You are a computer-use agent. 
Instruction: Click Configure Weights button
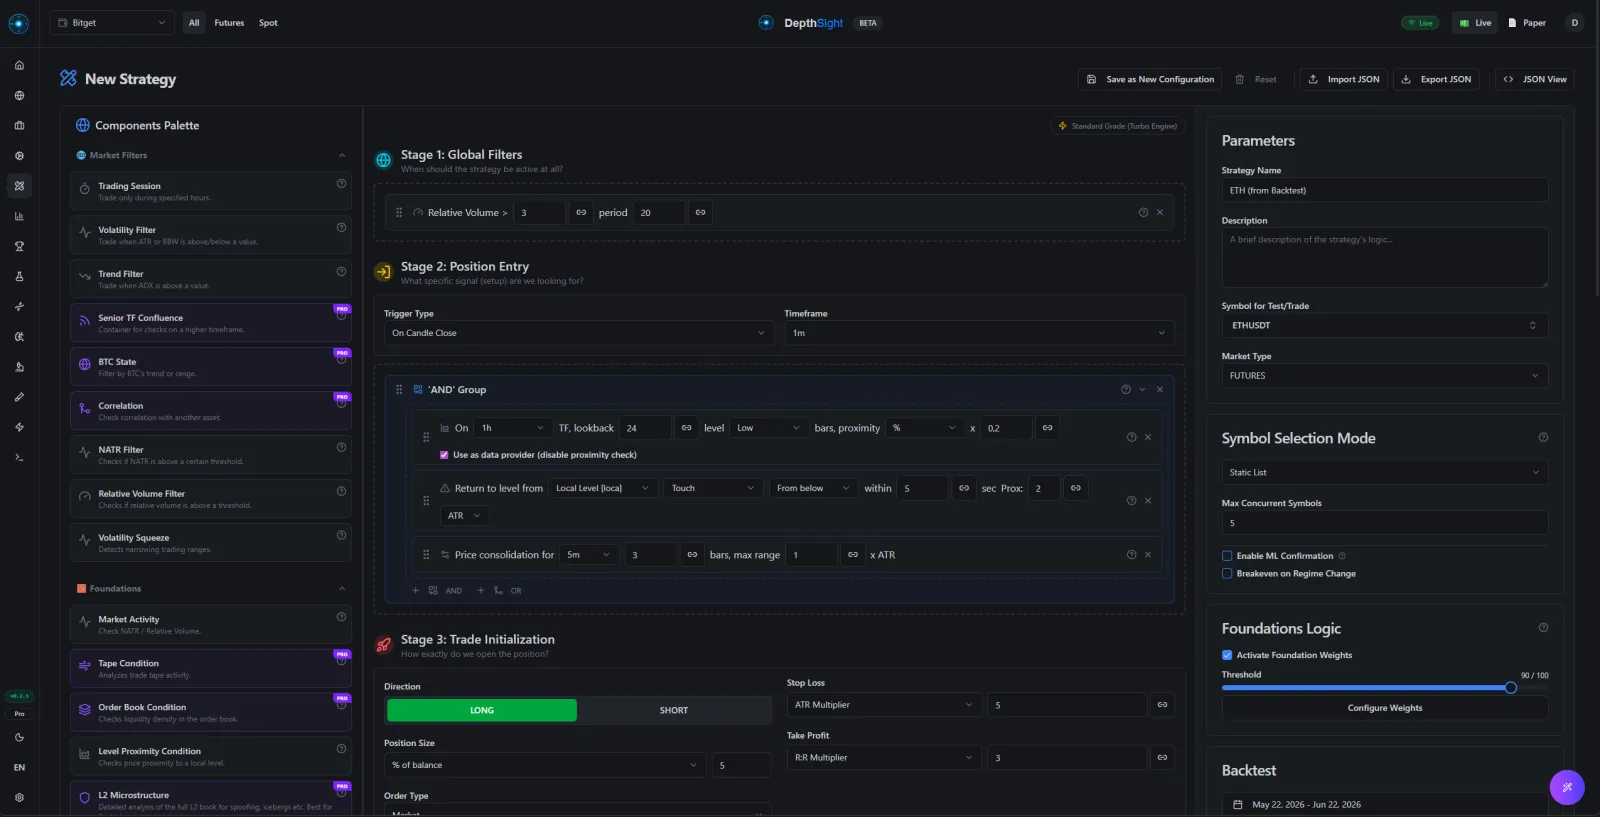tap(1385, 708)
